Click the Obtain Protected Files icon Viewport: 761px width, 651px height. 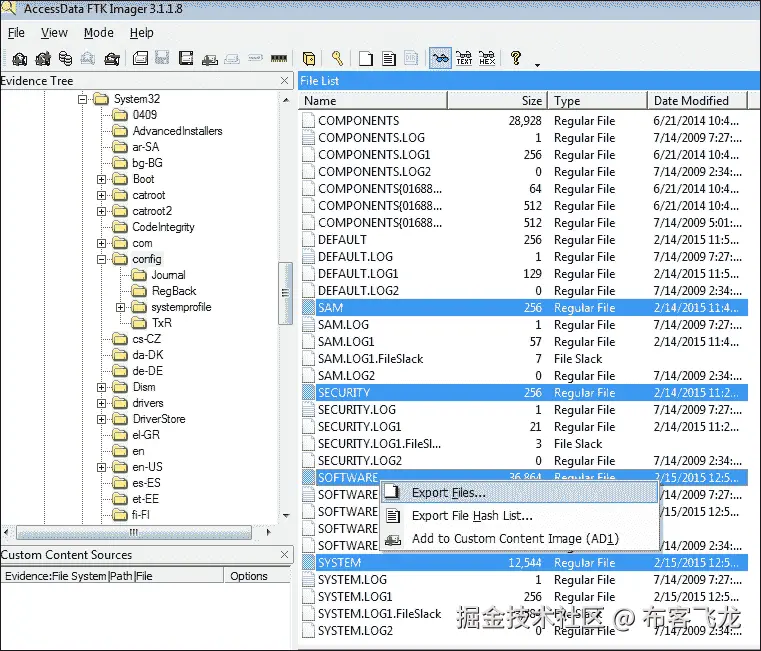click(309, 59)
